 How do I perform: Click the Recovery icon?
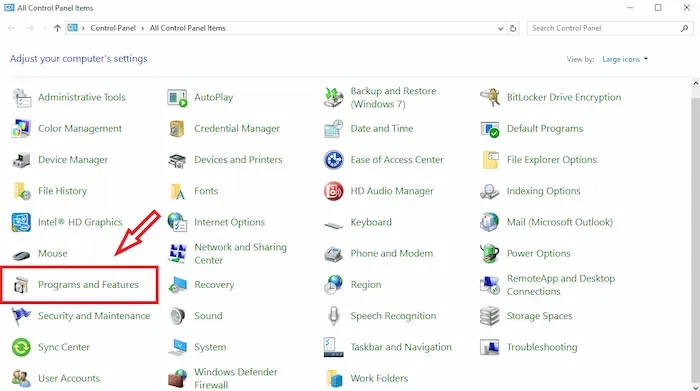177,285
